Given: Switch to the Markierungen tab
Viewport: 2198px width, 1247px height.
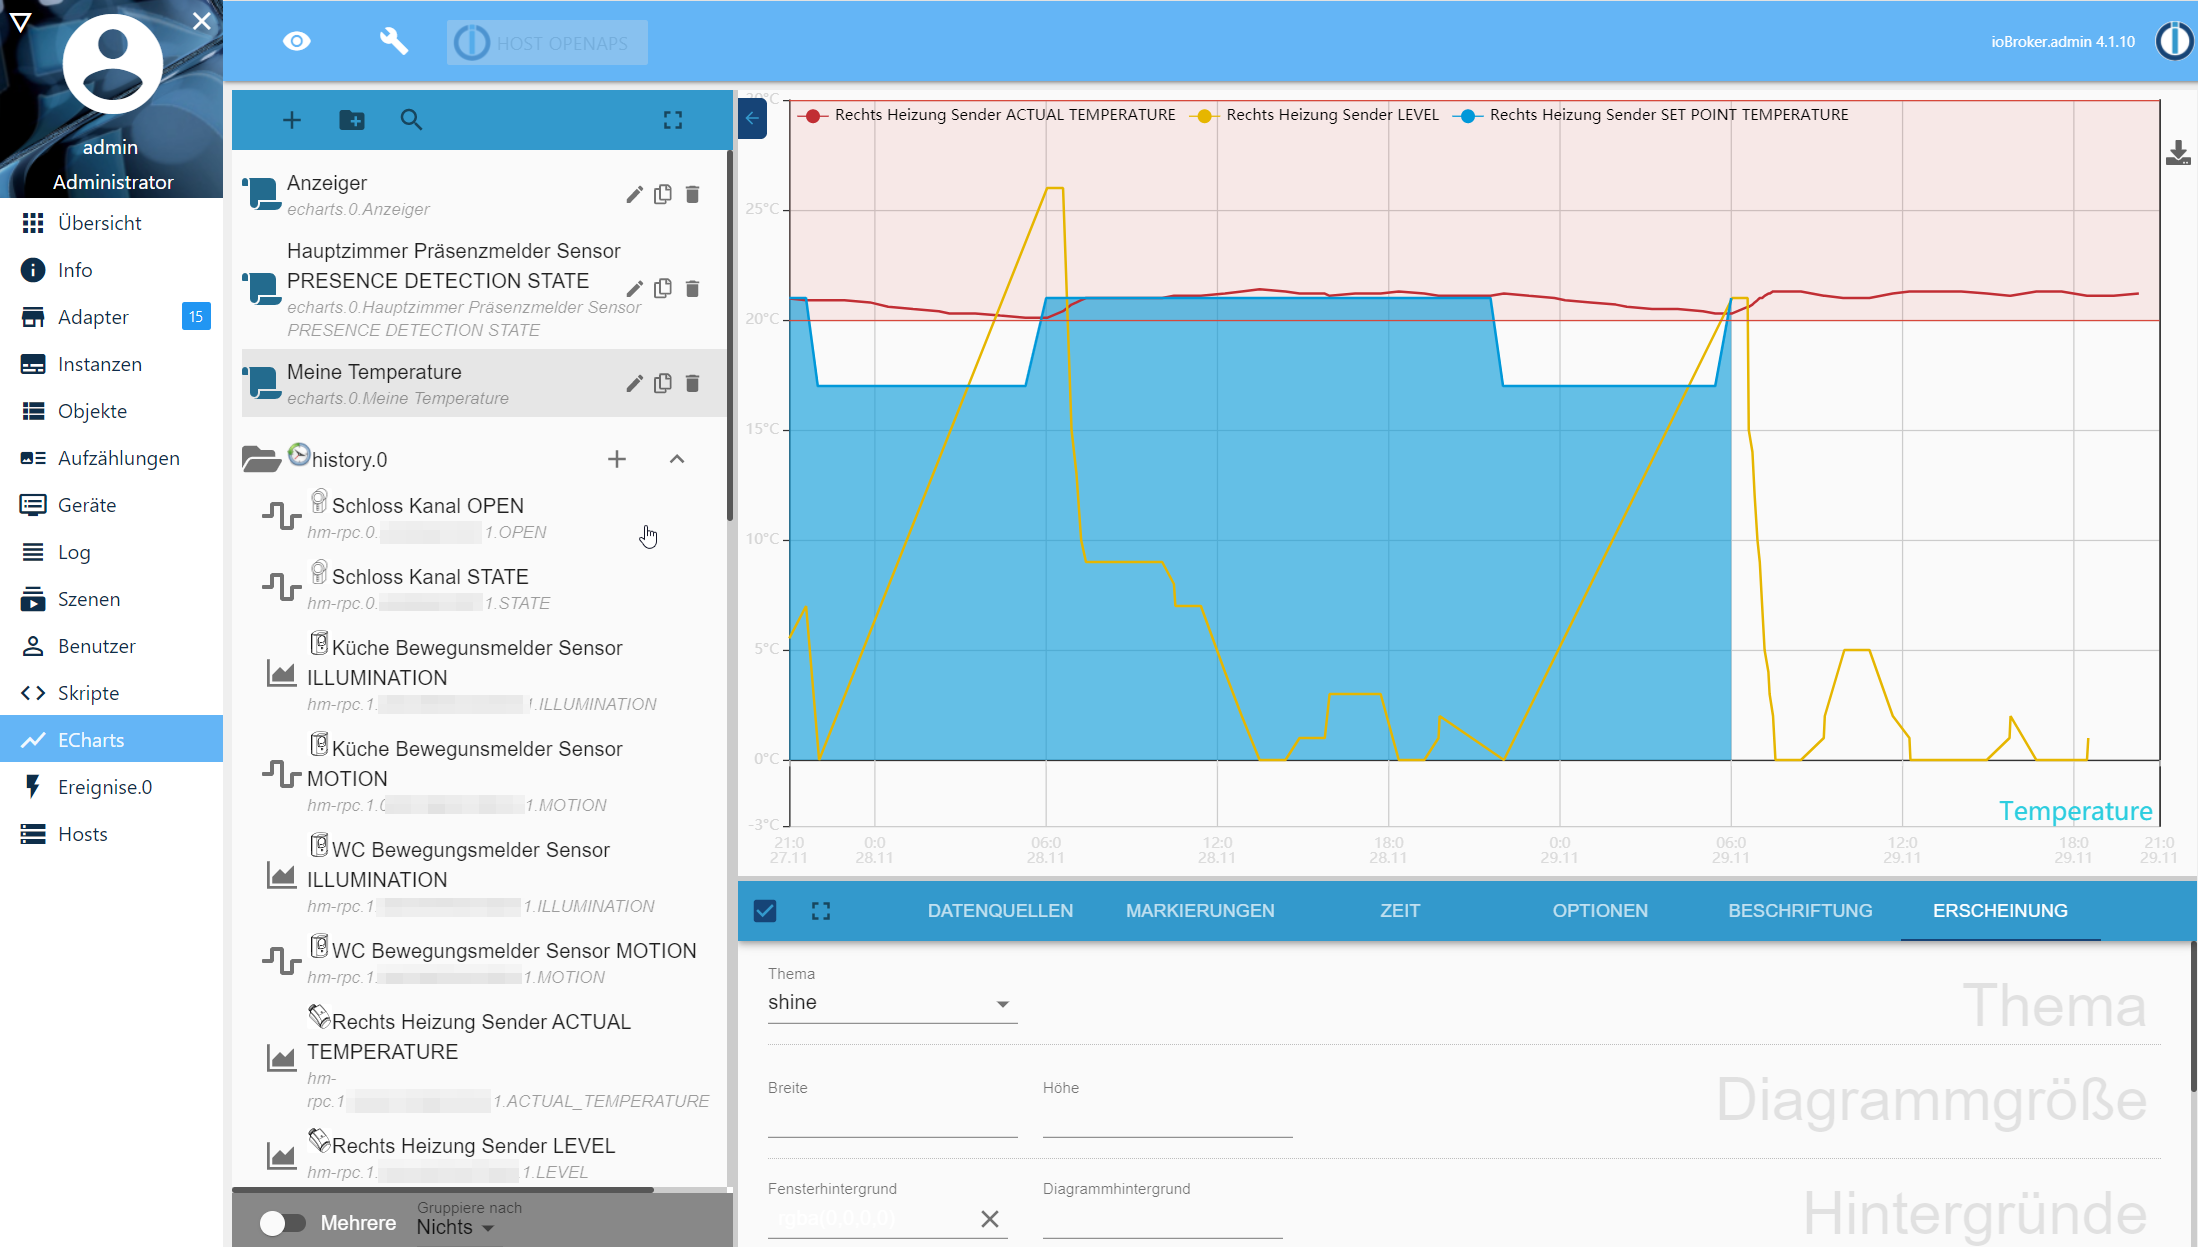Looking at the screenshot, I should pos(1199,911).
